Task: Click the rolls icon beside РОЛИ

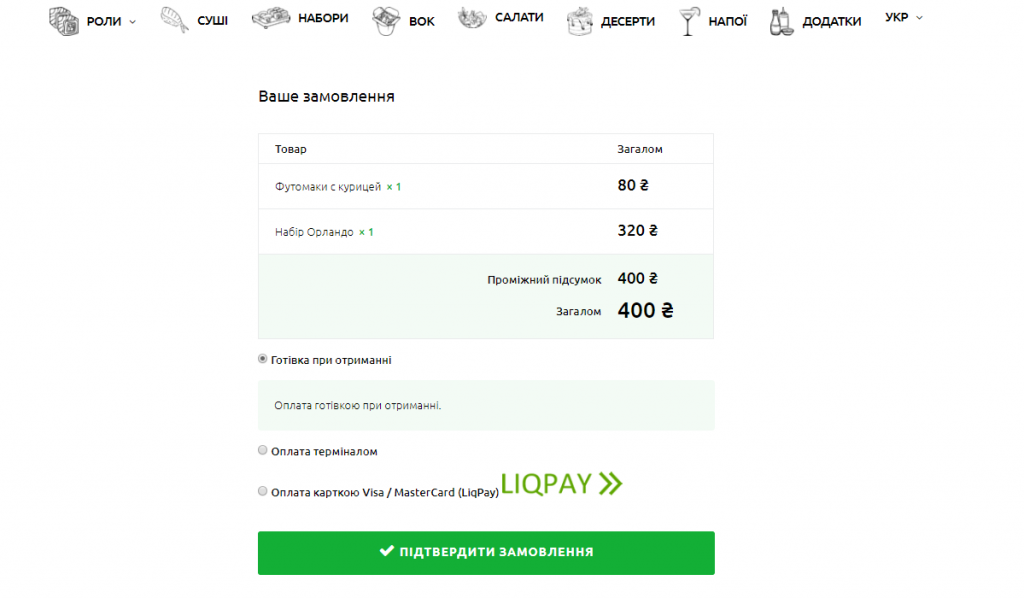Action: tap(63, 21)
